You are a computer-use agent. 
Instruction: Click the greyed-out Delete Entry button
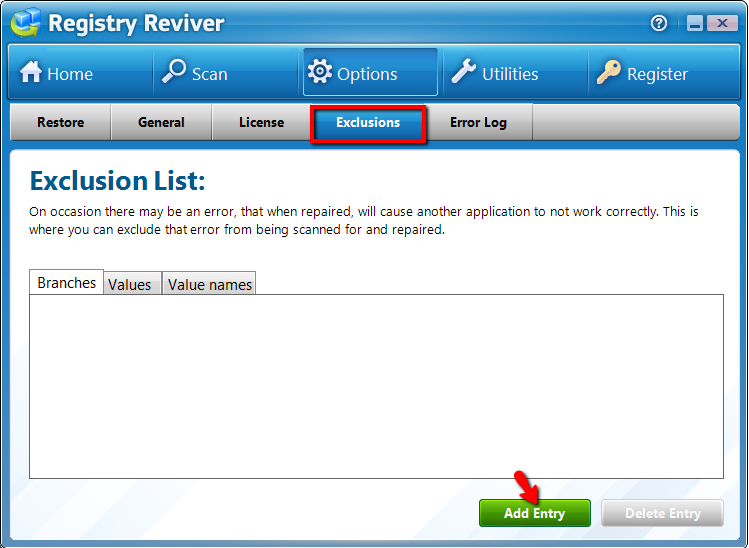pyautogui.click(x=662, y=513)
